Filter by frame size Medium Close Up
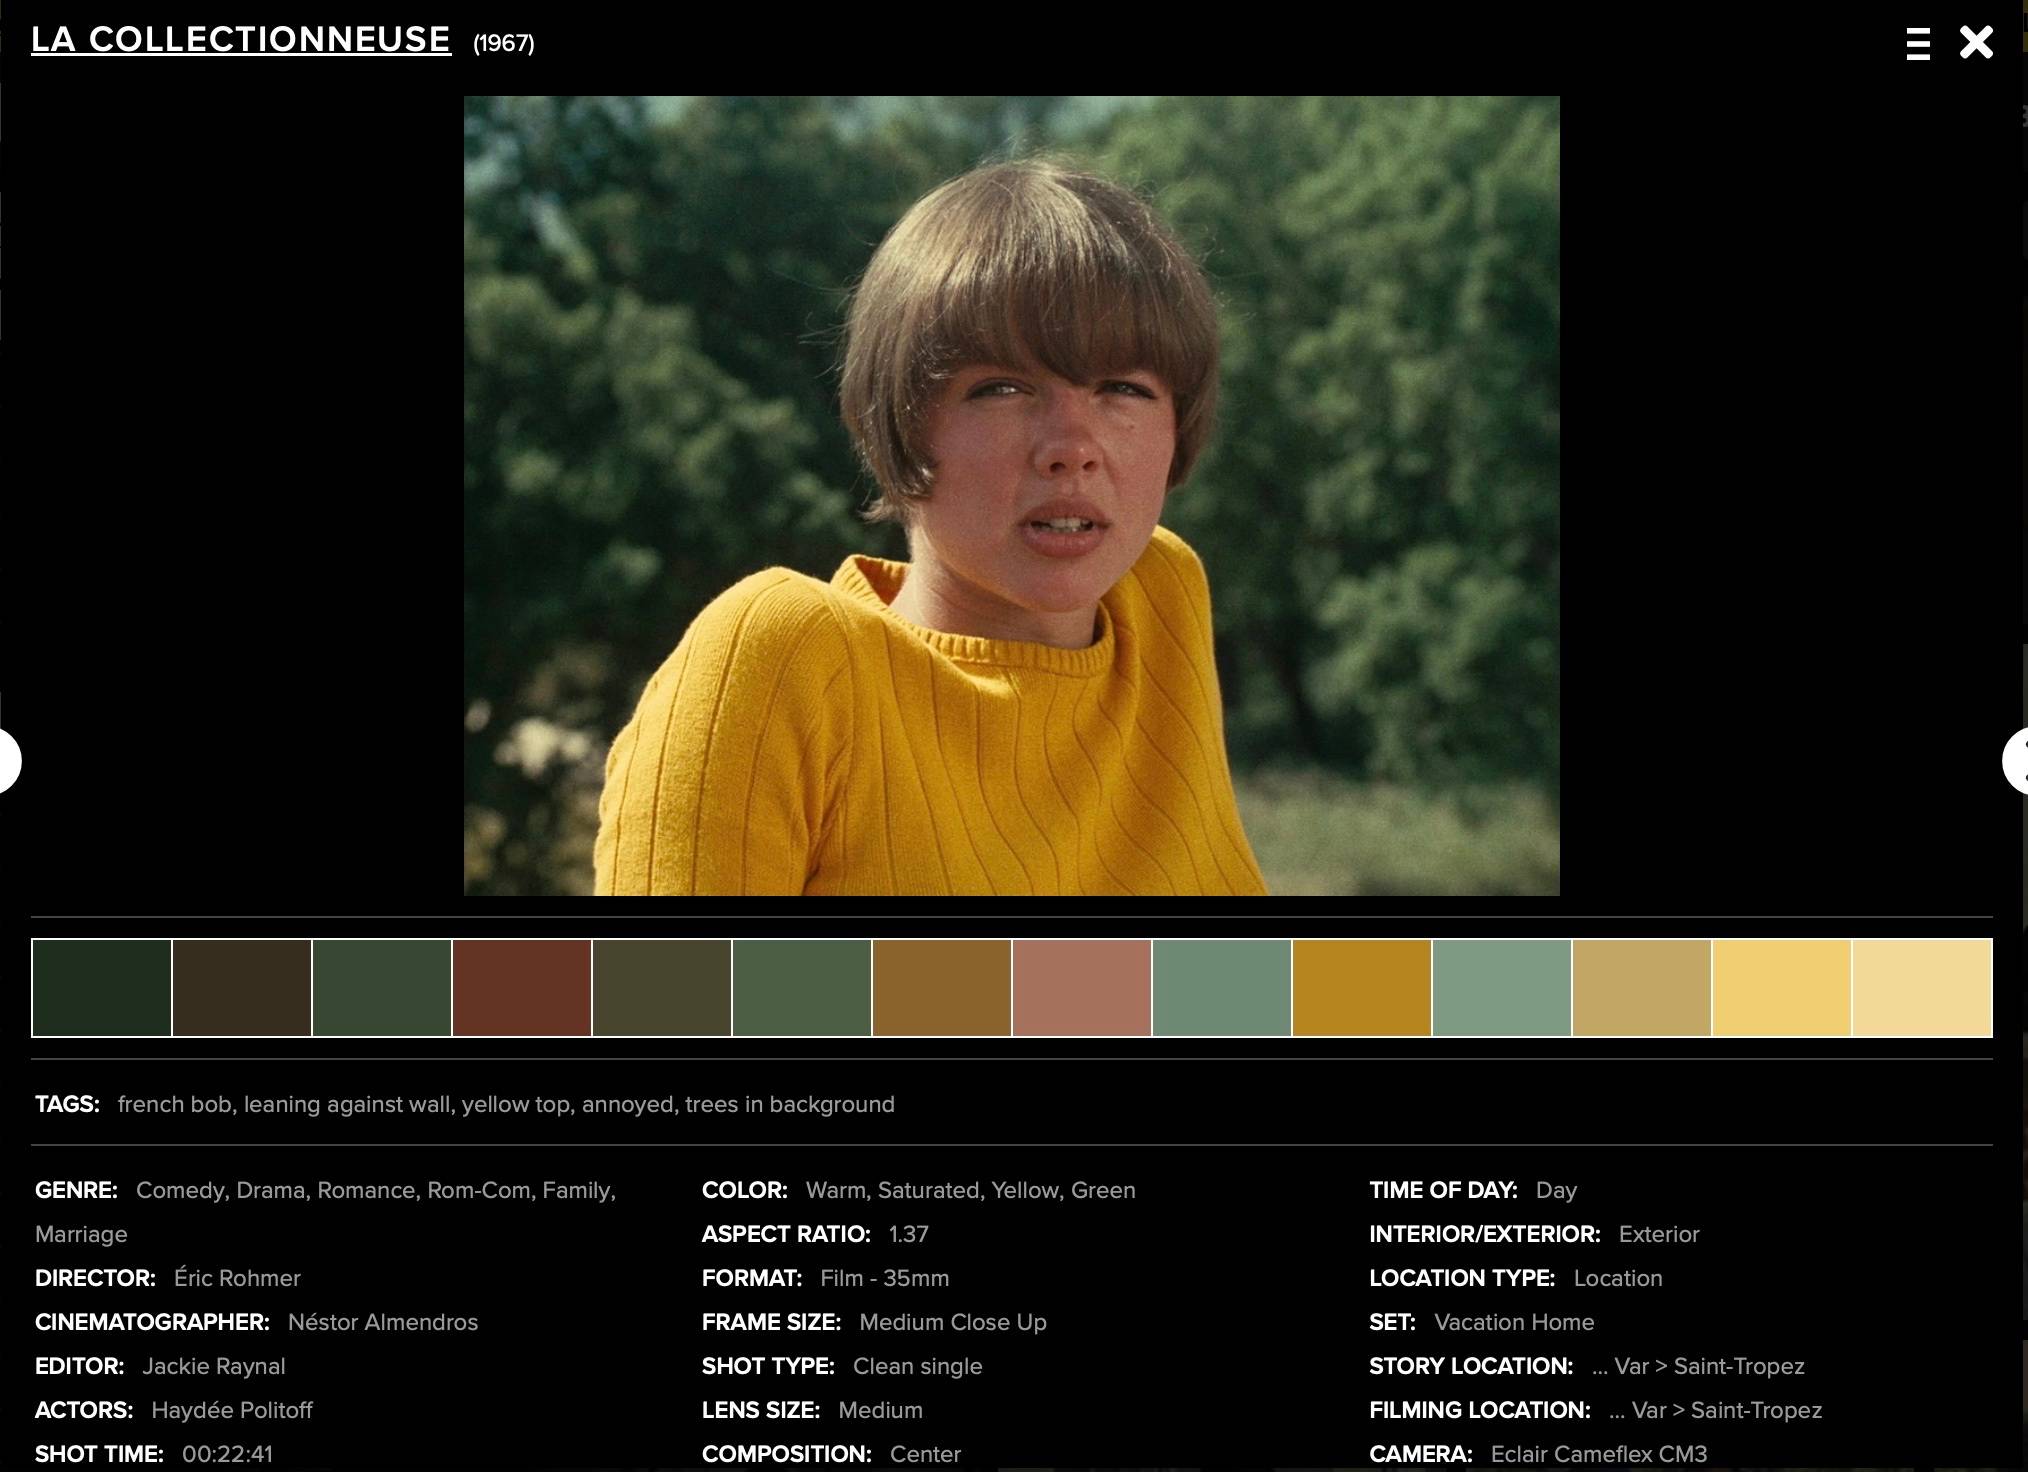 (x=953, y=1322)
